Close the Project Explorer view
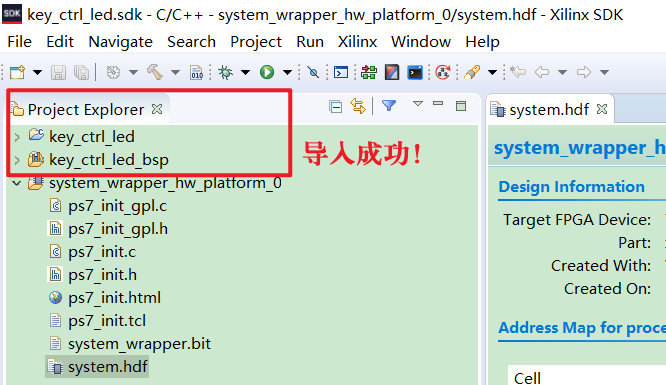This screenshot has height=385, width=666. pyautogui.click(x=157, y=109)
